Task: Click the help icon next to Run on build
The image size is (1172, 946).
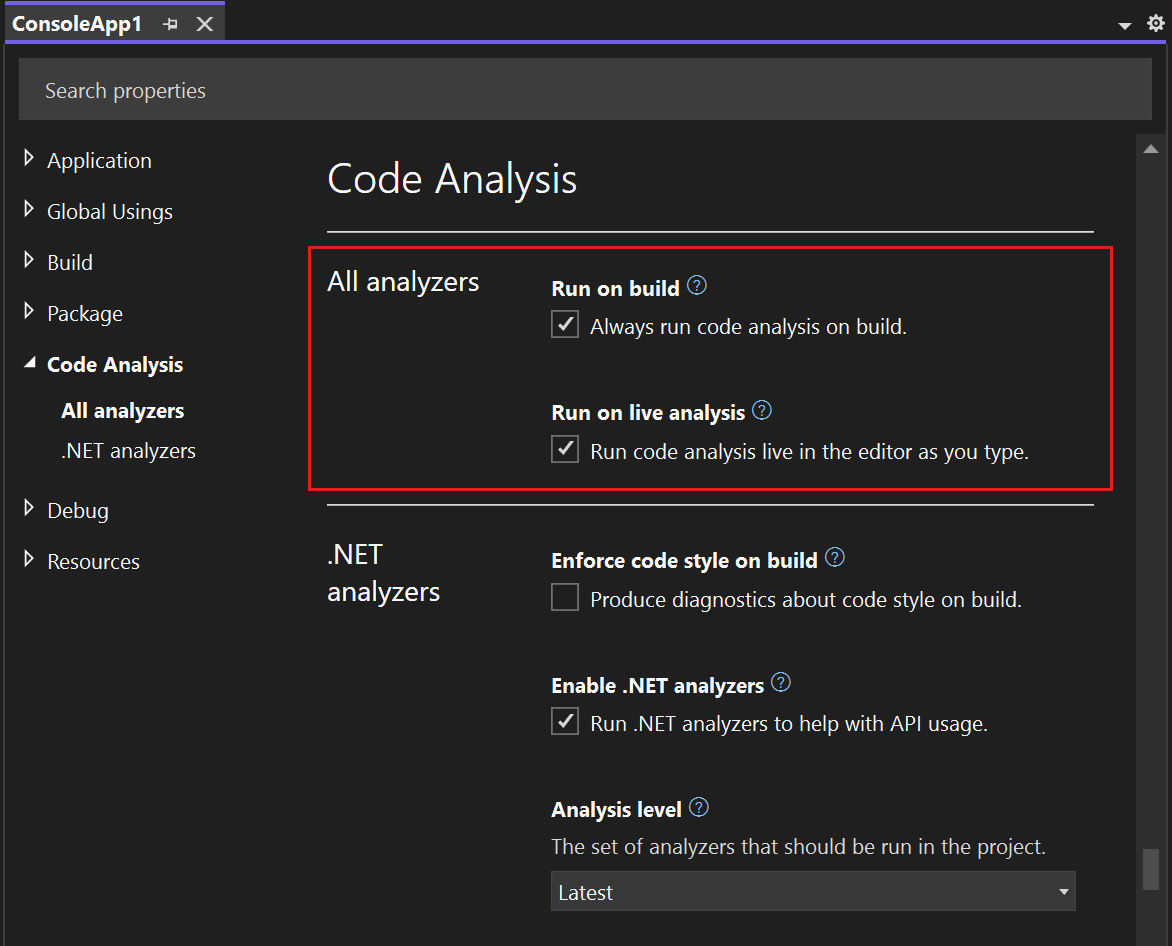Action: tap(696, 286)
